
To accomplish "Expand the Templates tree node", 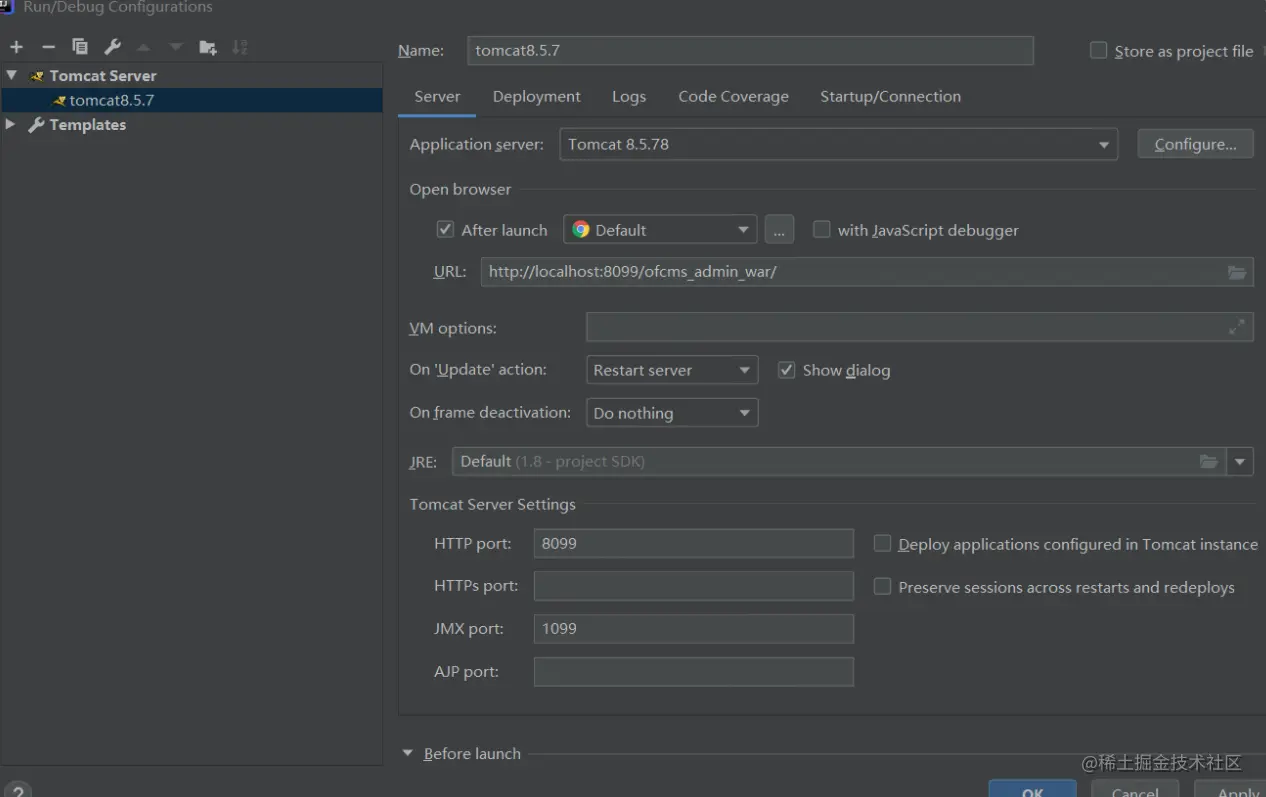I will (11, 124).
